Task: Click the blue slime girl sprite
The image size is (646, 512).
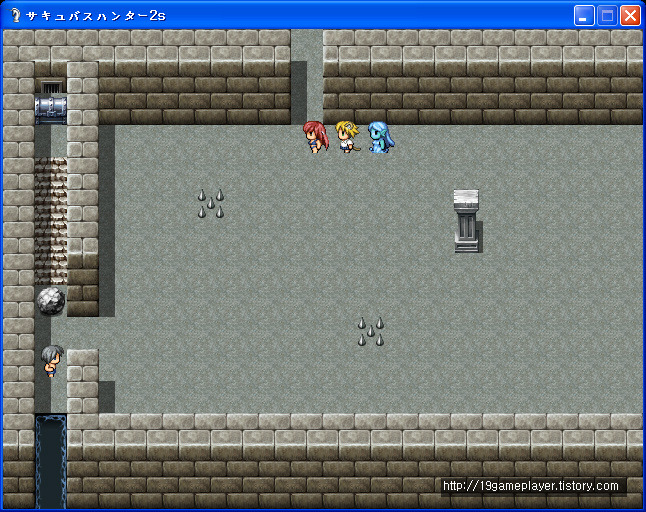Action: 381,137
